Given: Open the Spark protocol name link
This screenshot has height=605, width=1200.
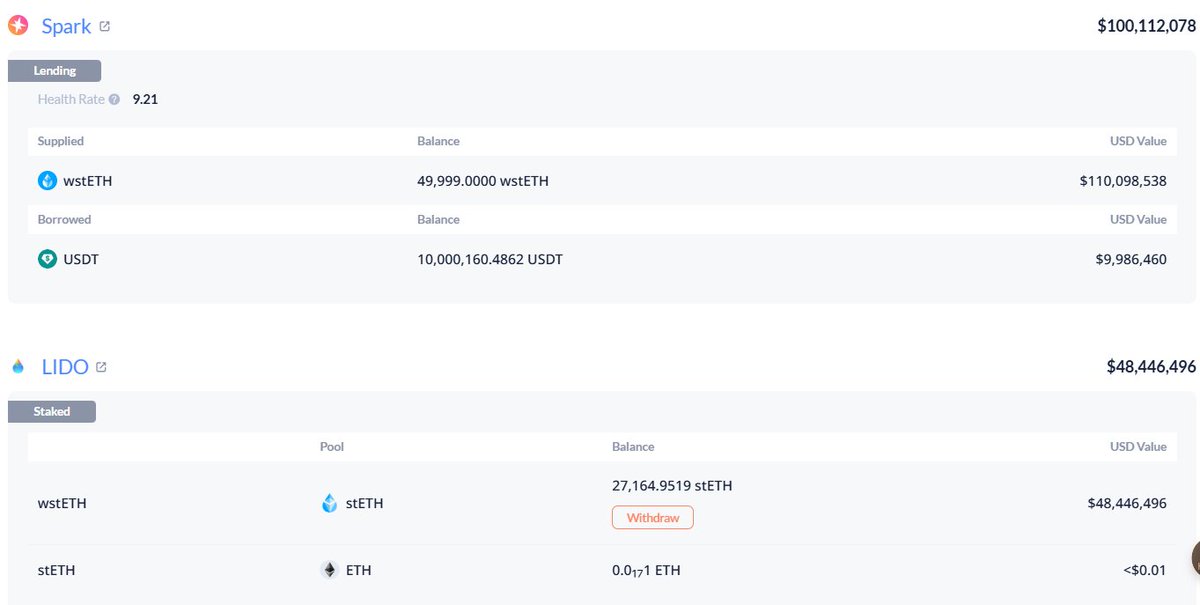Looking at the screenshot, I should [x=66, y=27].
